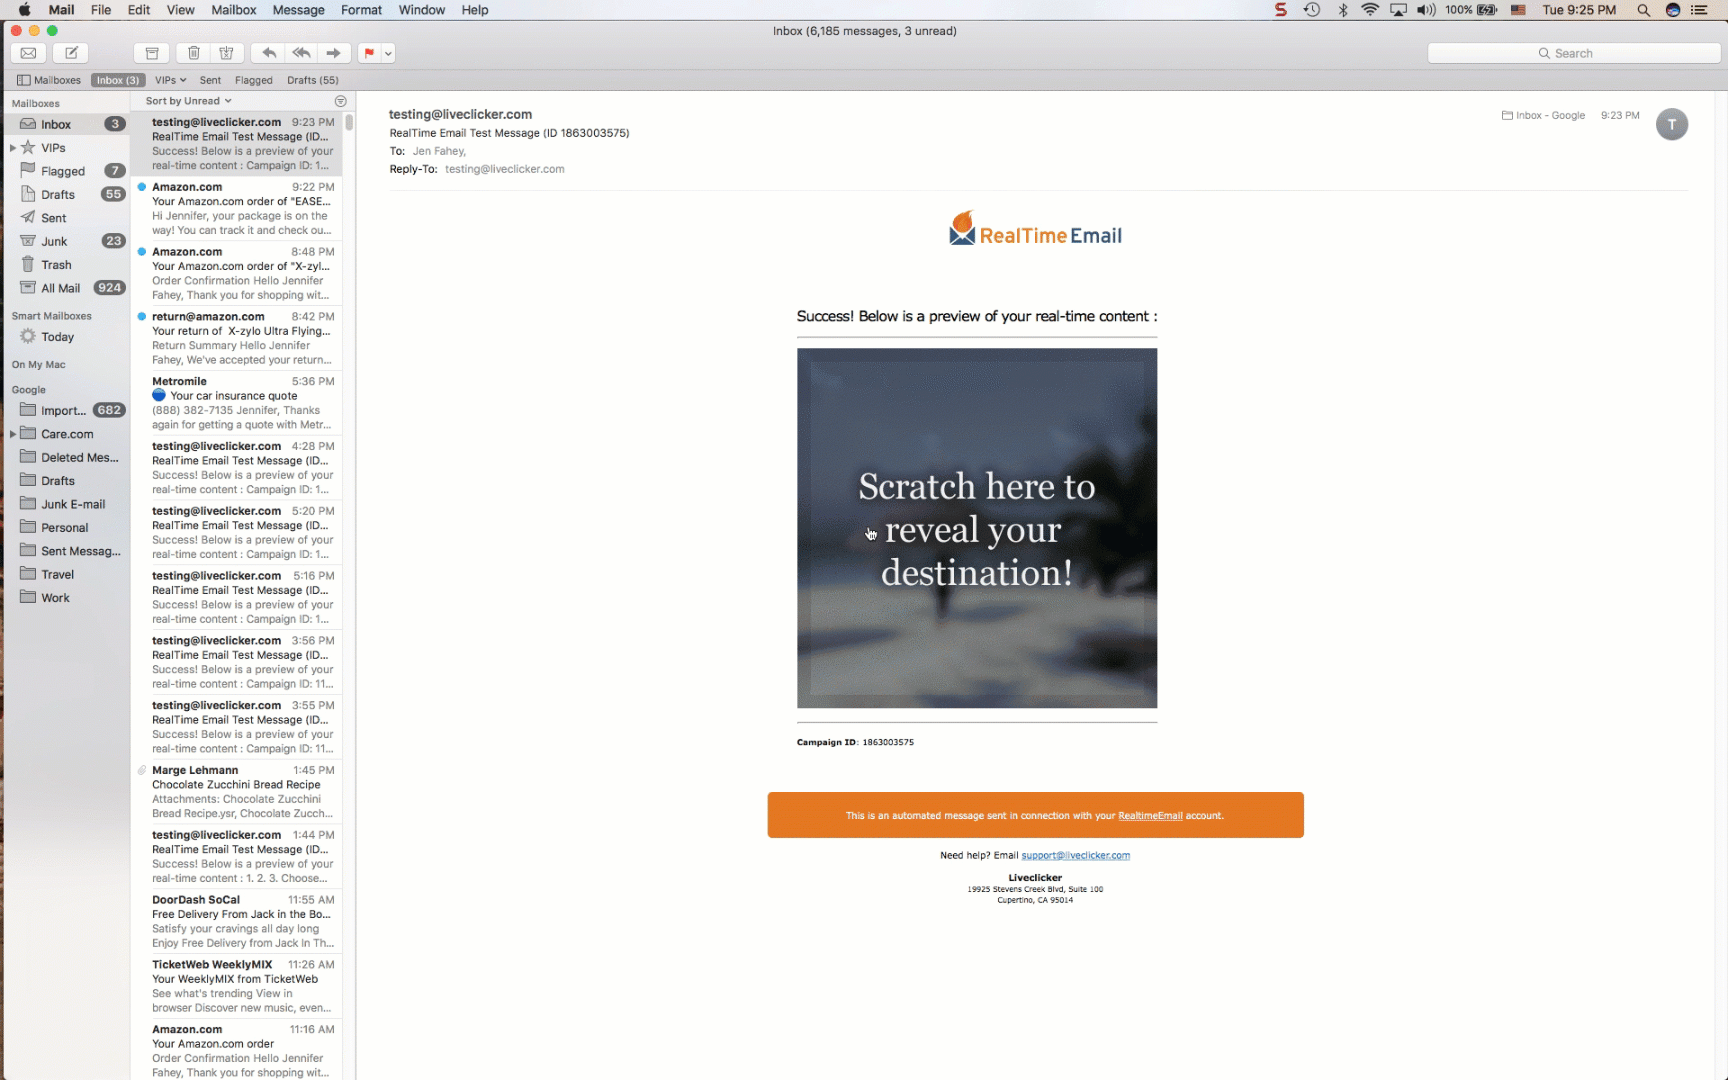Expand the Care.com folder
The height and width of the screenshot is (1080, 1728).
click(13, 434)
